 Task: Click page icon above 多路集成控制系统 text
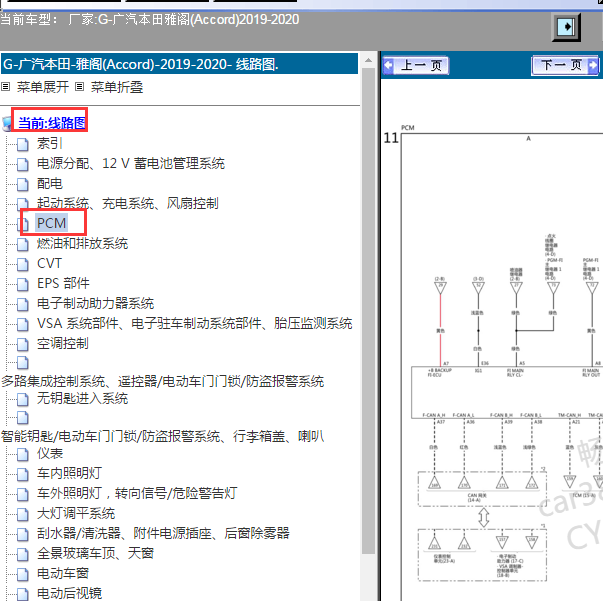click(23, 363)
